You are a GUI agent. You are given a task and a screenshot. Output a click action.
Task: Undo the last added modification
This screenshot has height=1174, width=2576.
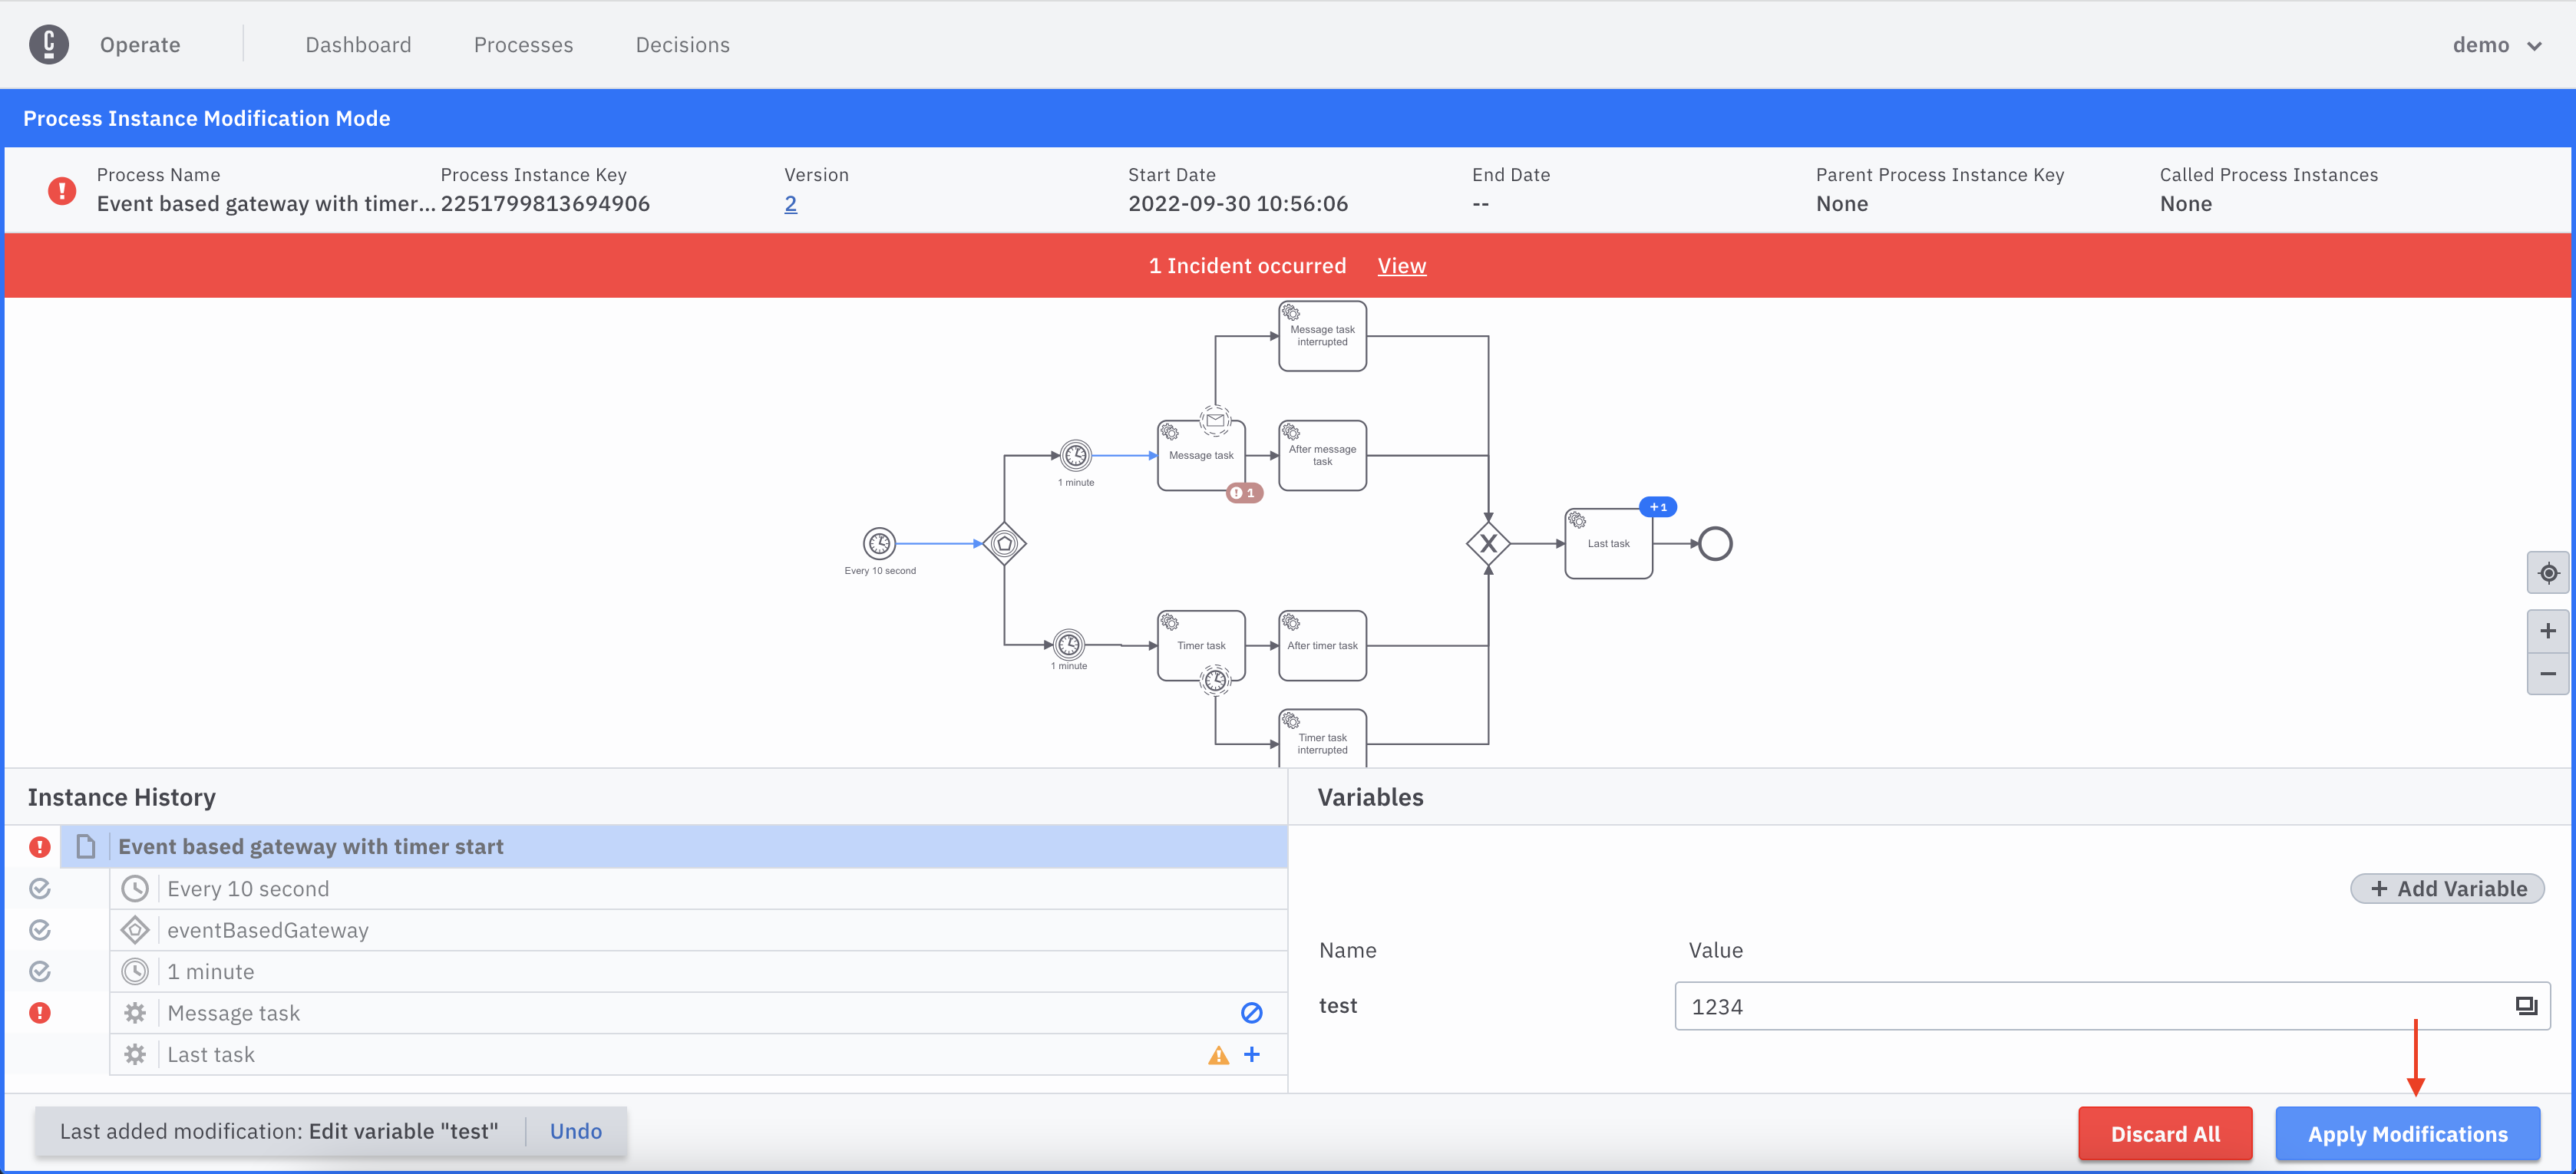[575, 1131]
